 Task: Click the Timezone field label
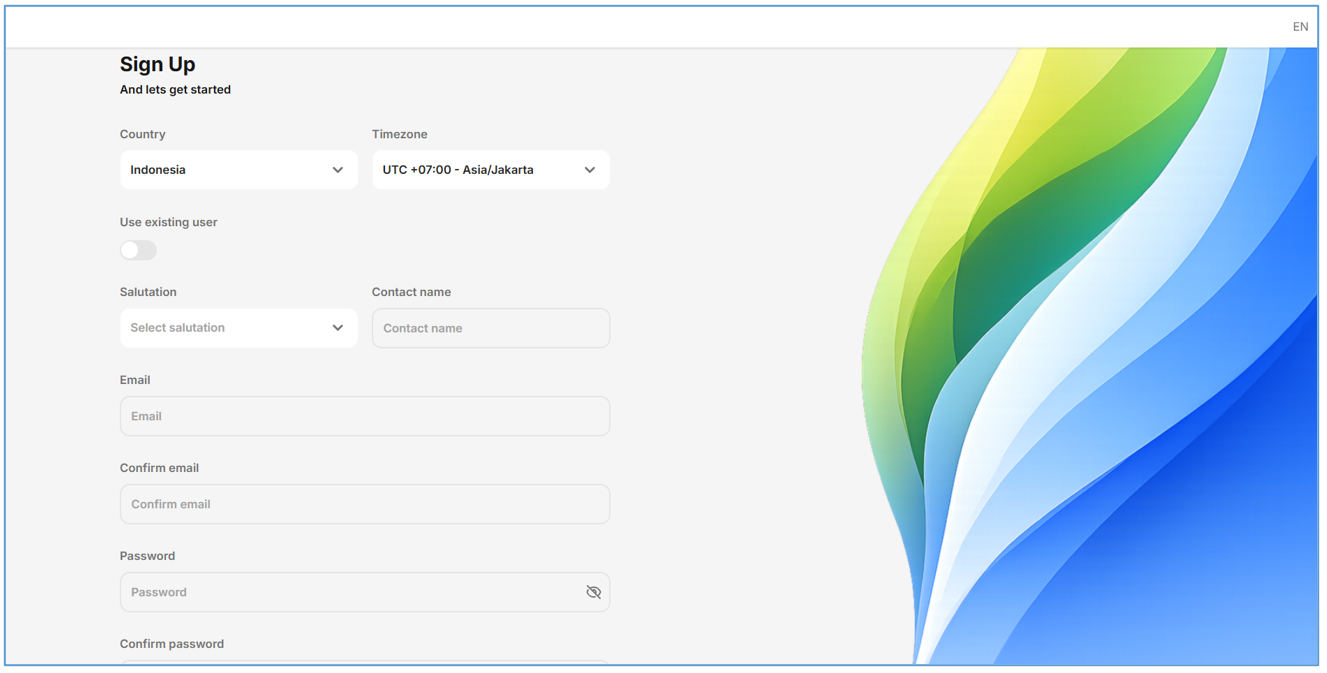click(x=399, y=134)
